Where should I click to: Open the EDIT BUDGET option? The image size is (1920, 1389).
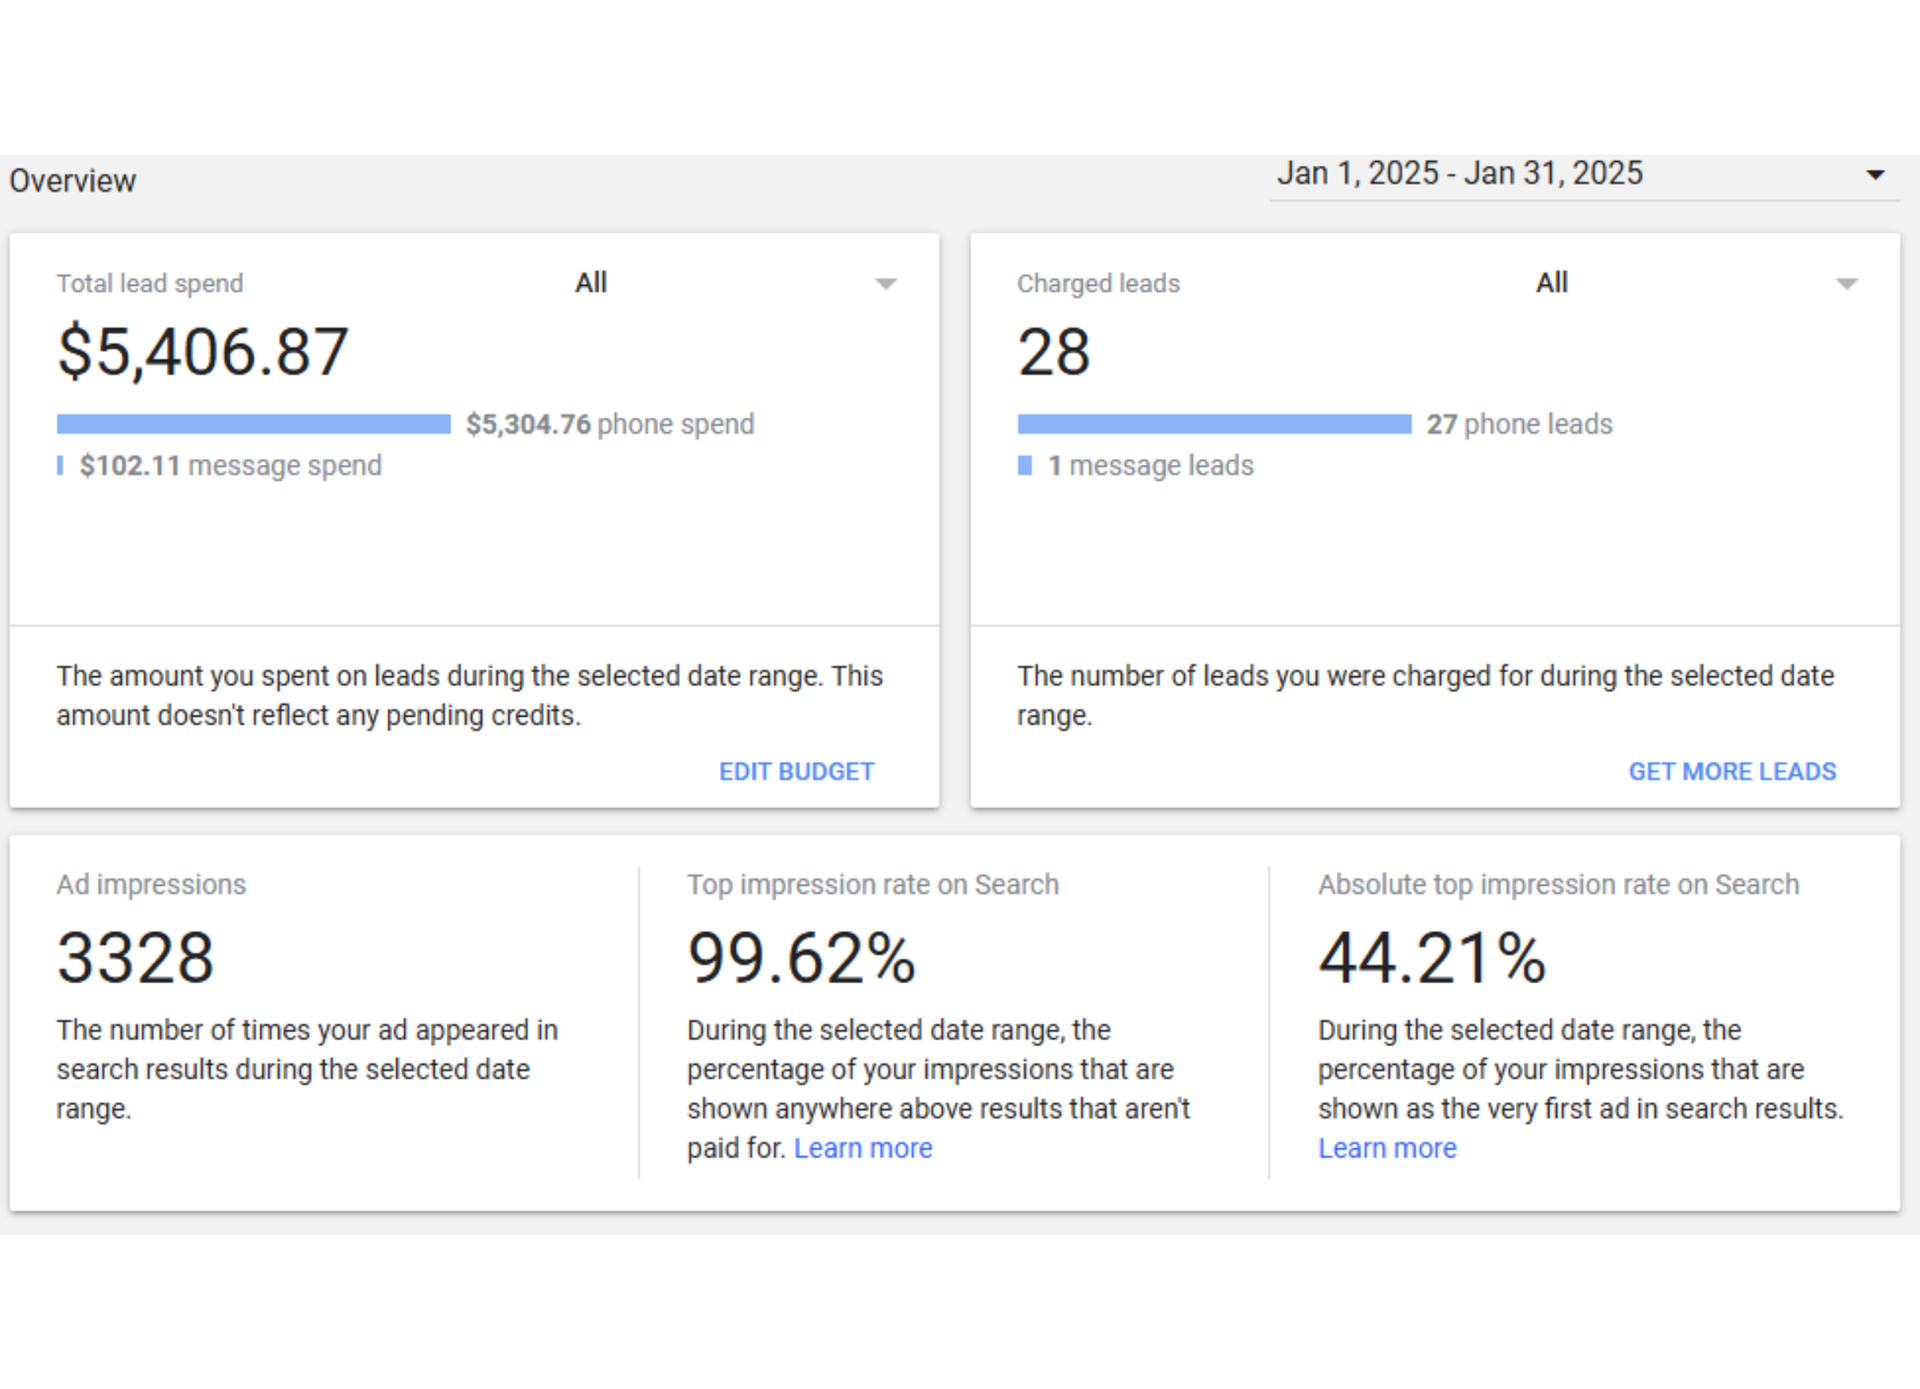pos(796,771)
